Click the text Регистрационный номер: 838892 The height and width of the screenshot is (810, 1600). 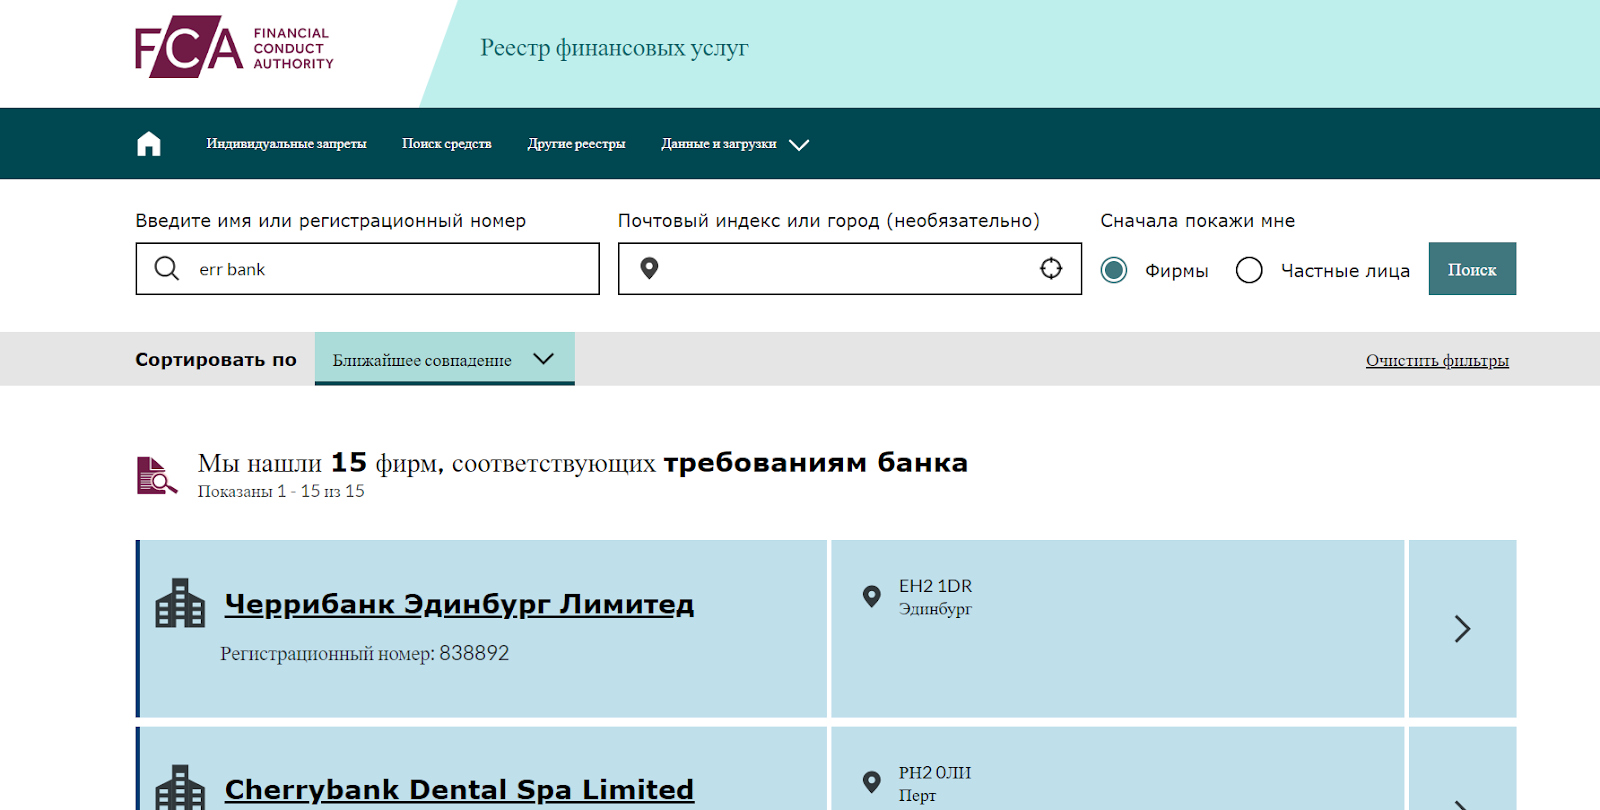point(364,653)
